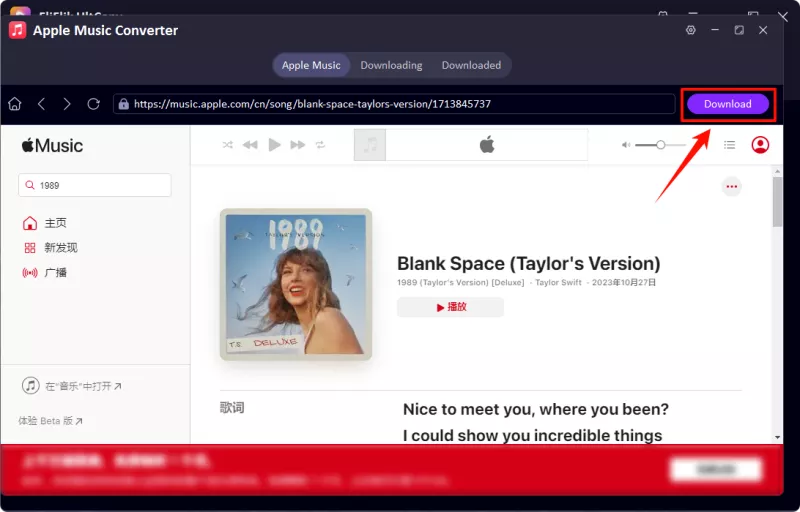800x512 pixels.
Task: Click the music note icon beside 在"音乐"中打开
Action: point(31,386)
